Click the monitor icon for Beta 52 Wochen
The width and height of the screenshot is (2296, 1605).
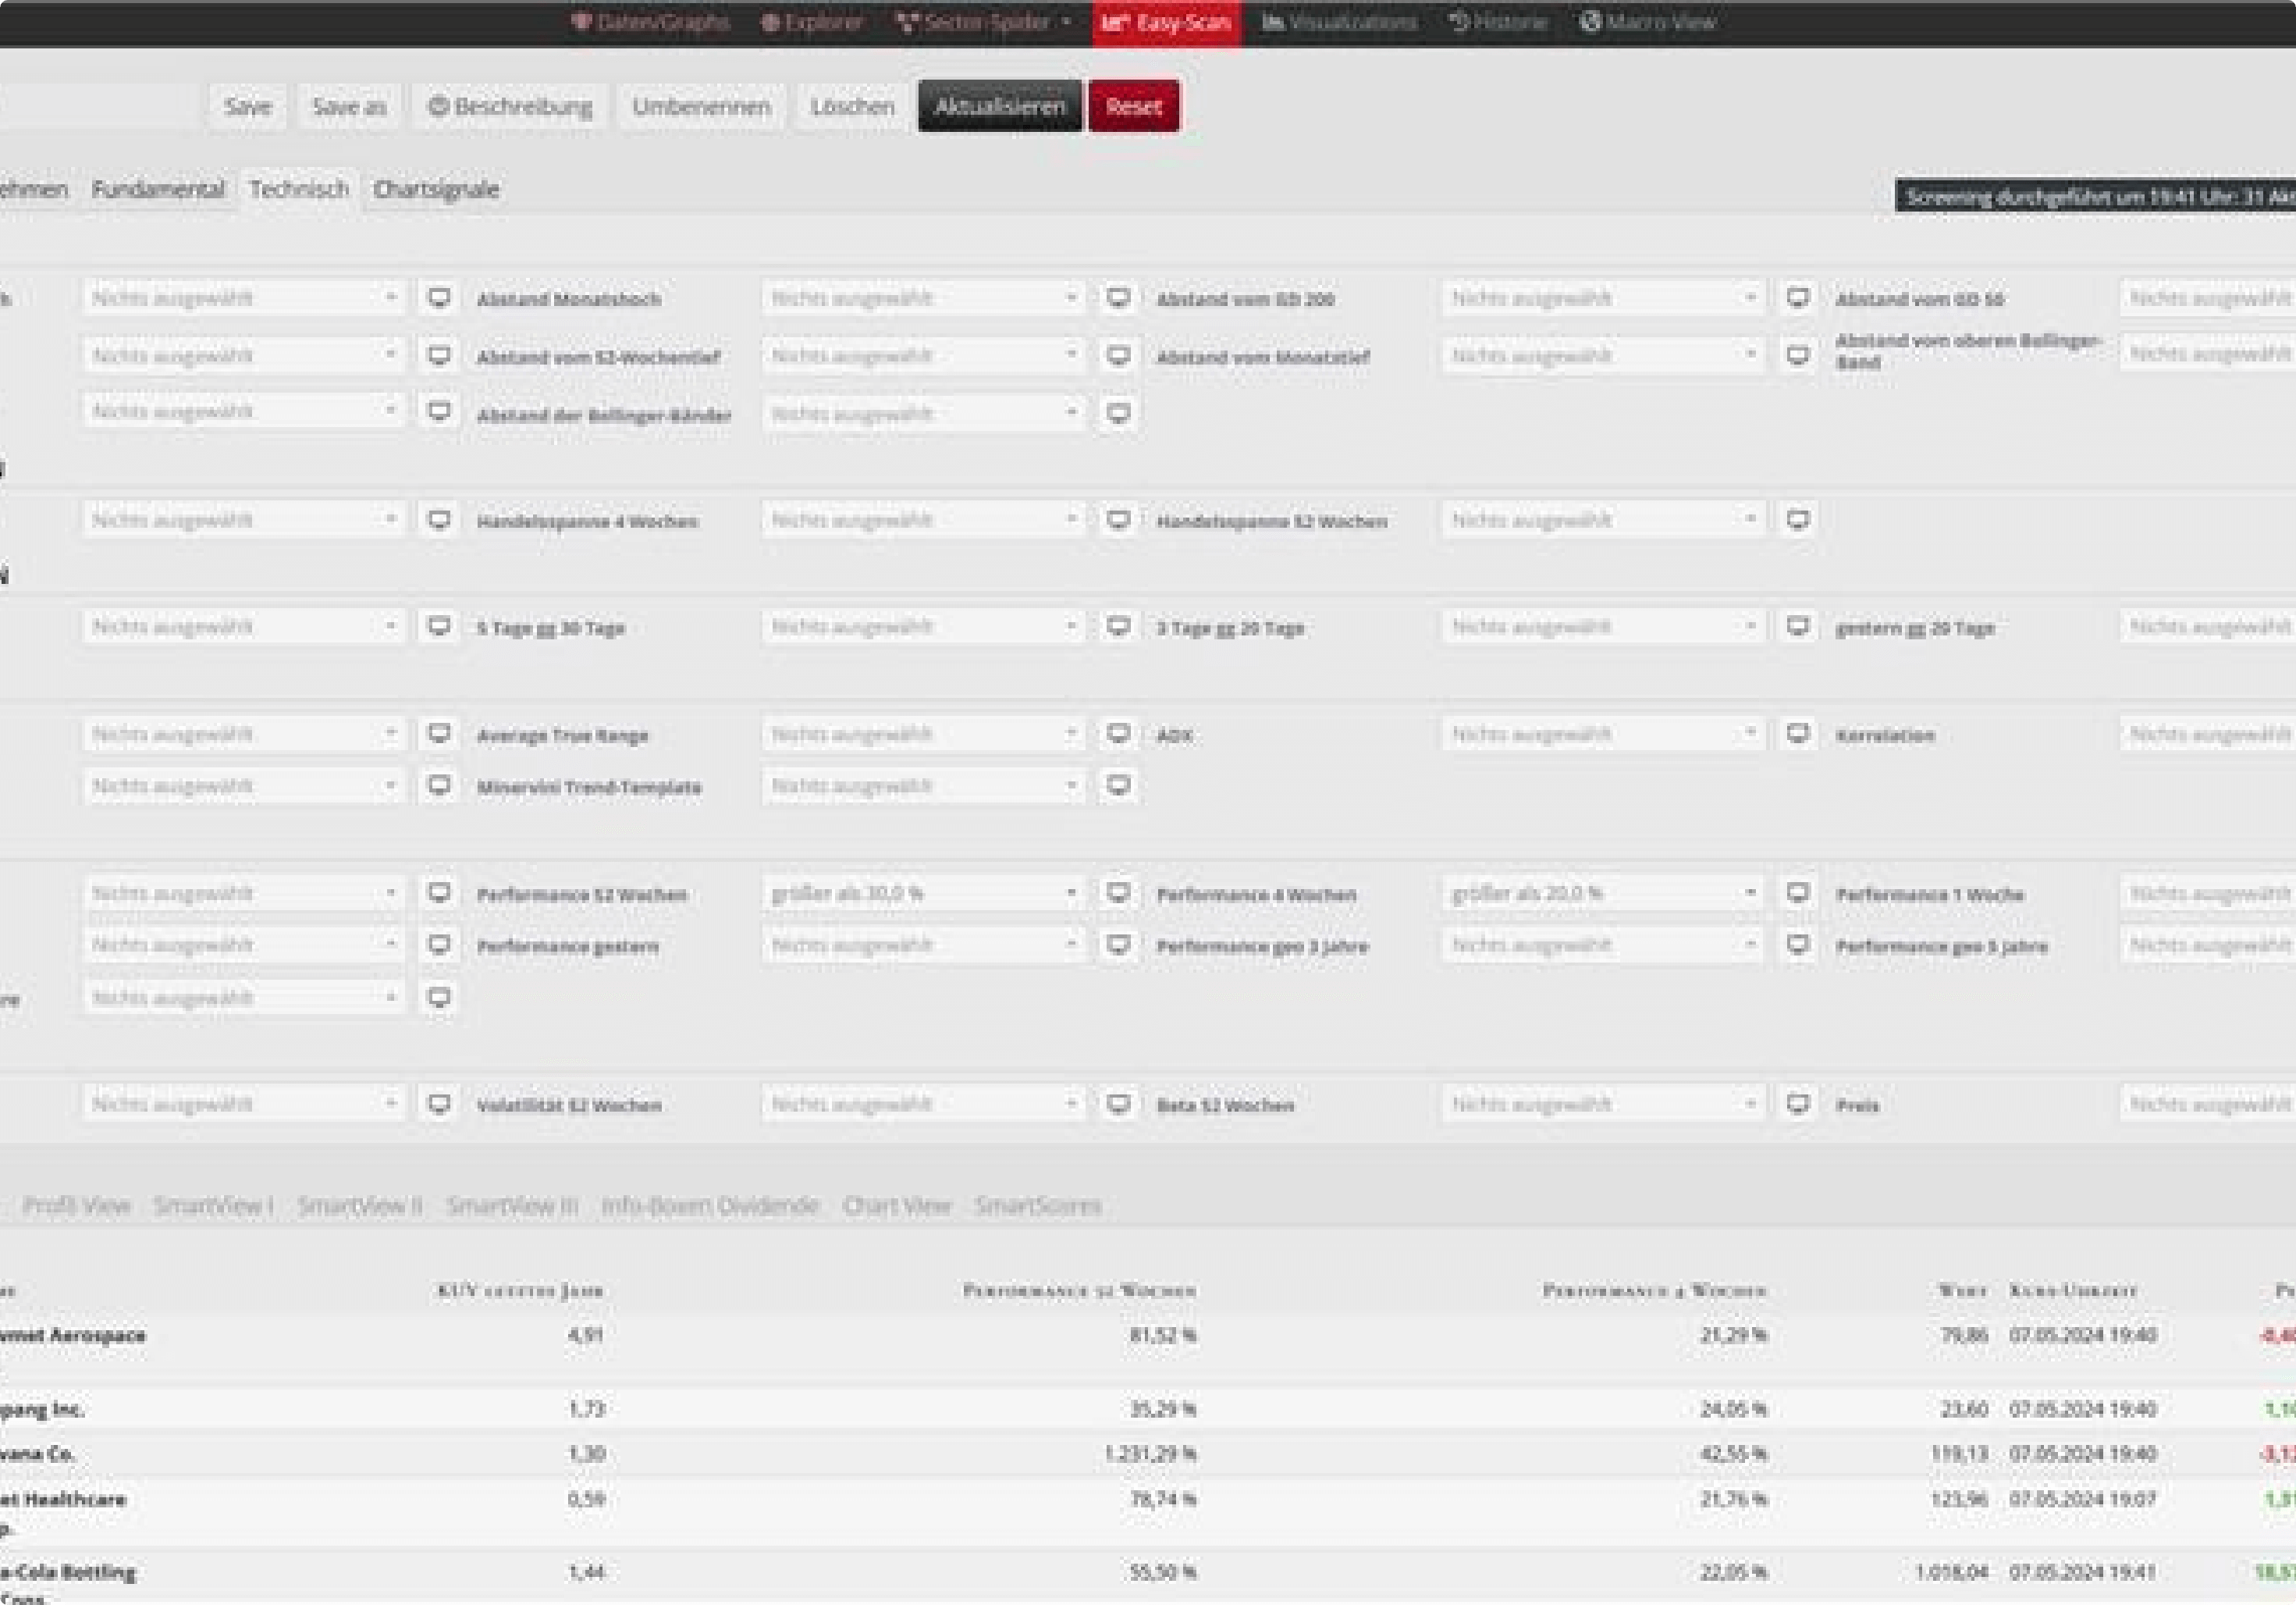coord(1797,1104)
